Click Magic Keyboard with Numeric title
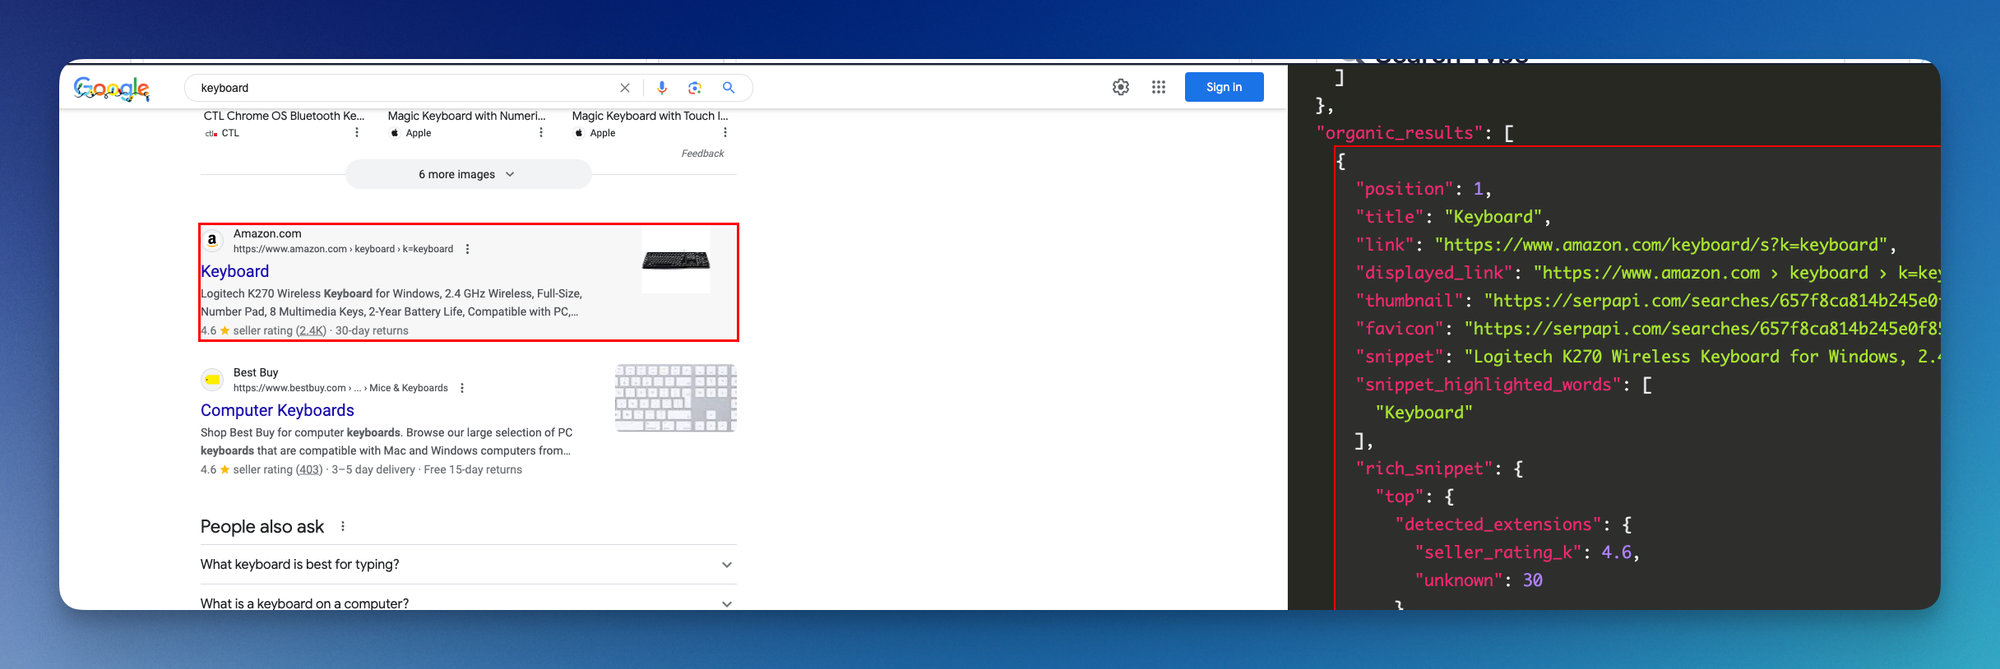 click(x=467, y=116)
